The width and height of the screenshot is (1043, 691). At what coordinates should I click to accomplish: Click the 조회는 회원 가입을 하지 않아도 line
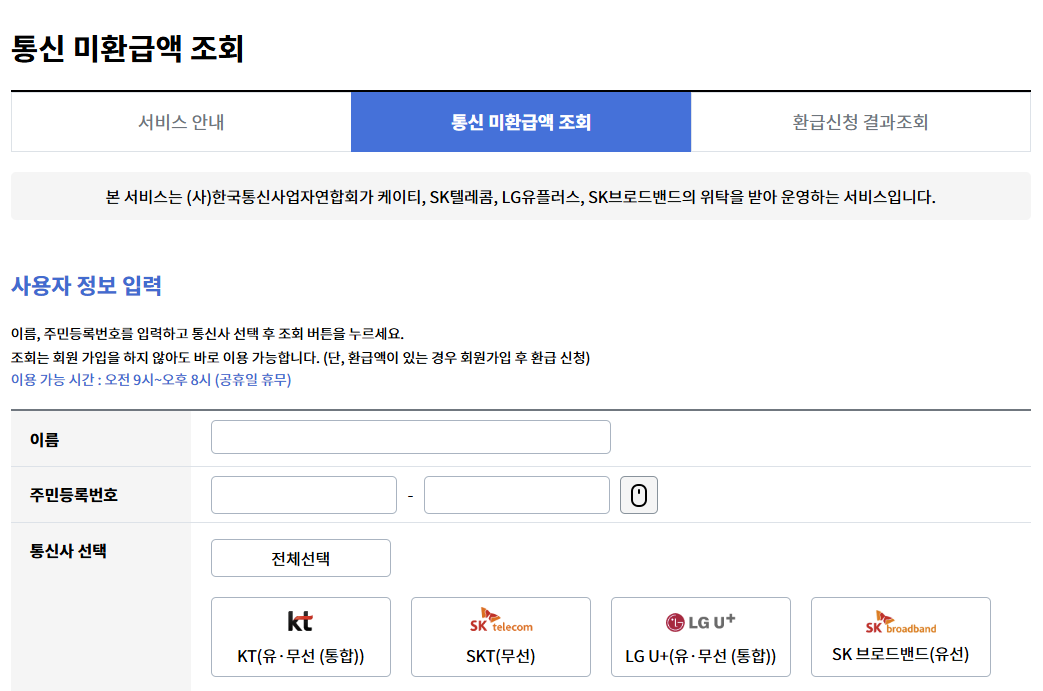(x=301, y=358)
